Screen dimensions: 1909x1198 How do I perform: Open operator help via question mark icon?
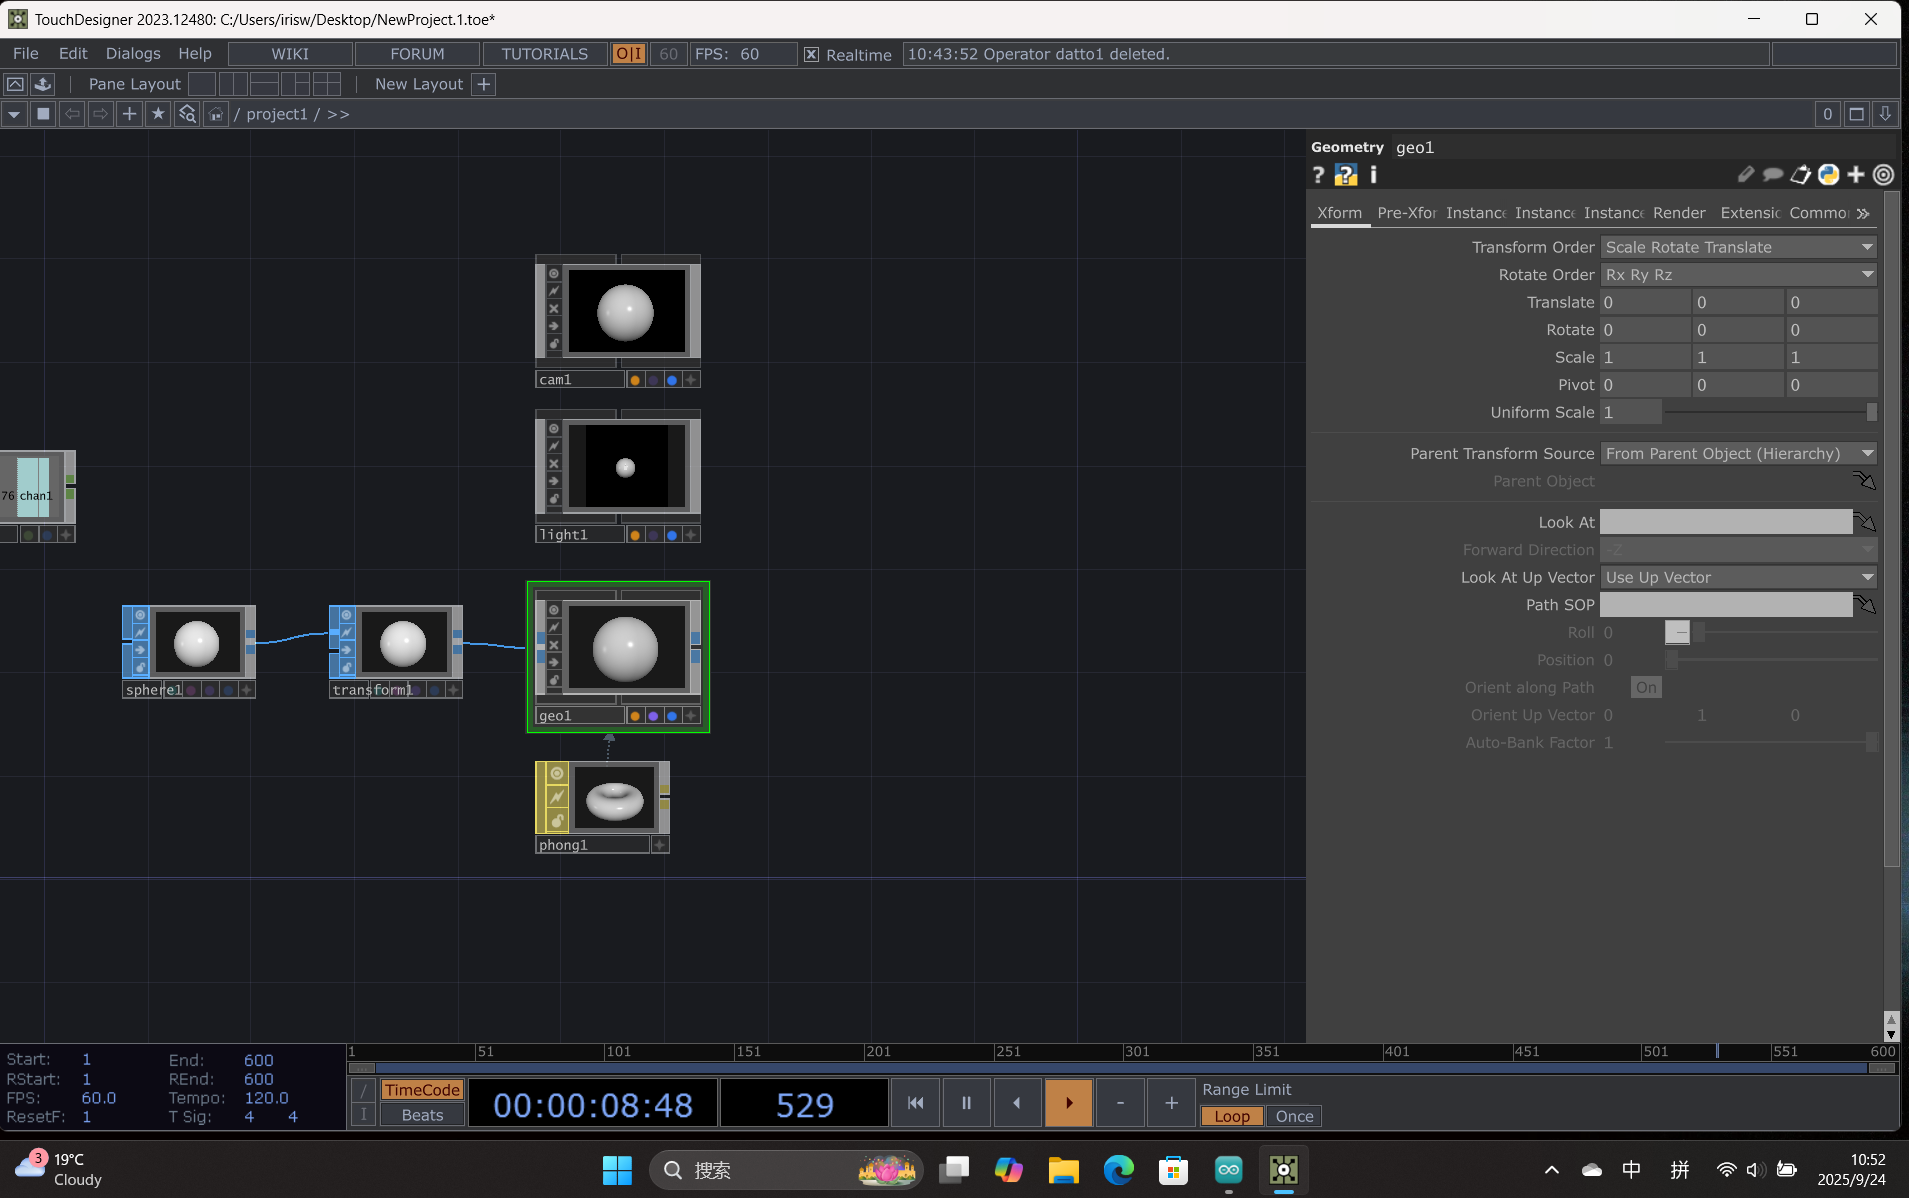[1318, 175]
